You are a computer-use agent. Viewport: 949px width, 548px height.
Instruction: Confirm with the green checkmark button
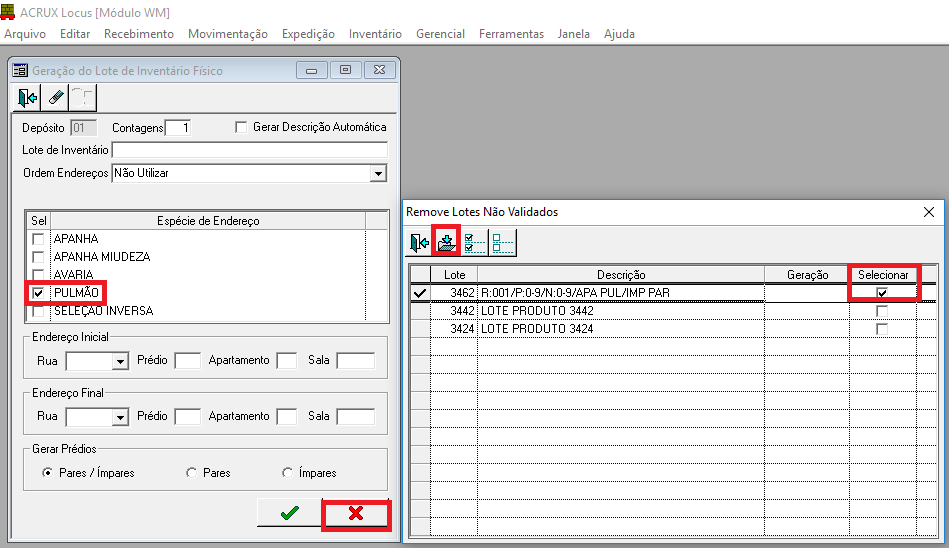289,513
